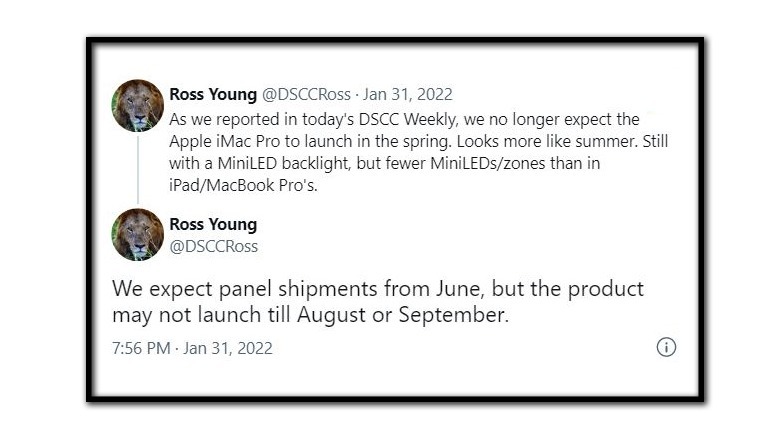Click Jan 31, 2022 in the bottom timestamp

pyautogui.click(x=228, y=348)
